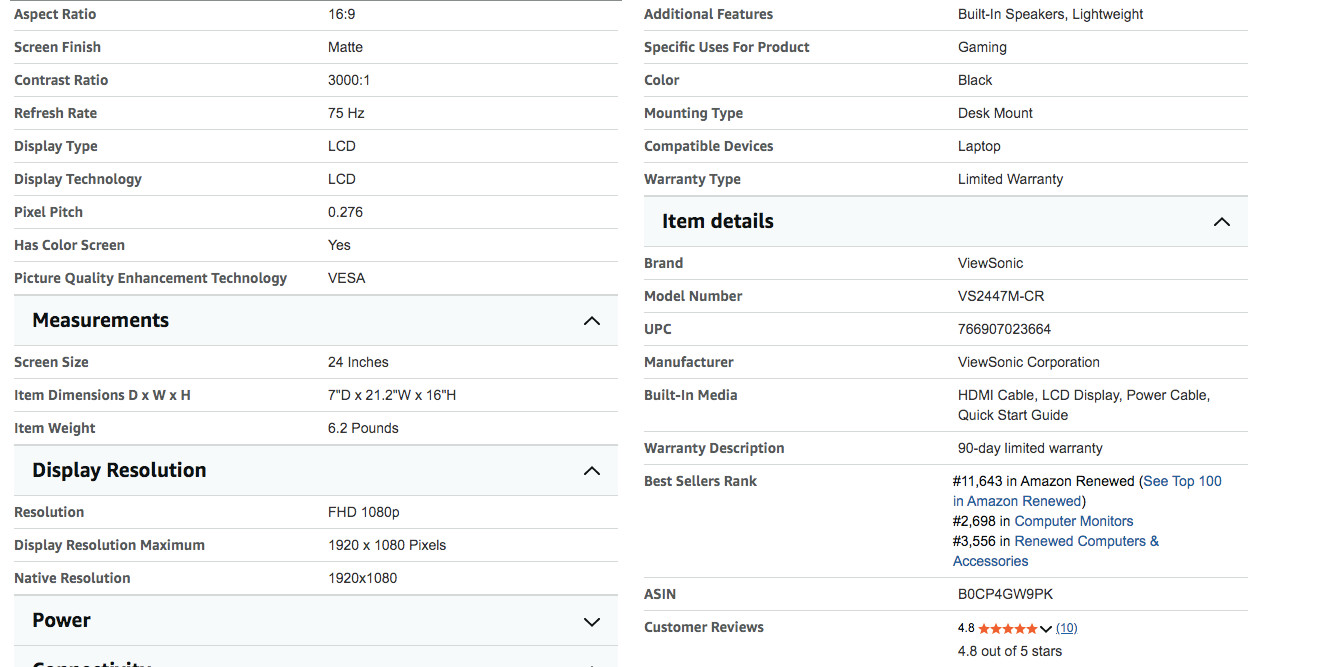Click the Item details heading text
1335x667 pixels.
click(x=717, y=222)
